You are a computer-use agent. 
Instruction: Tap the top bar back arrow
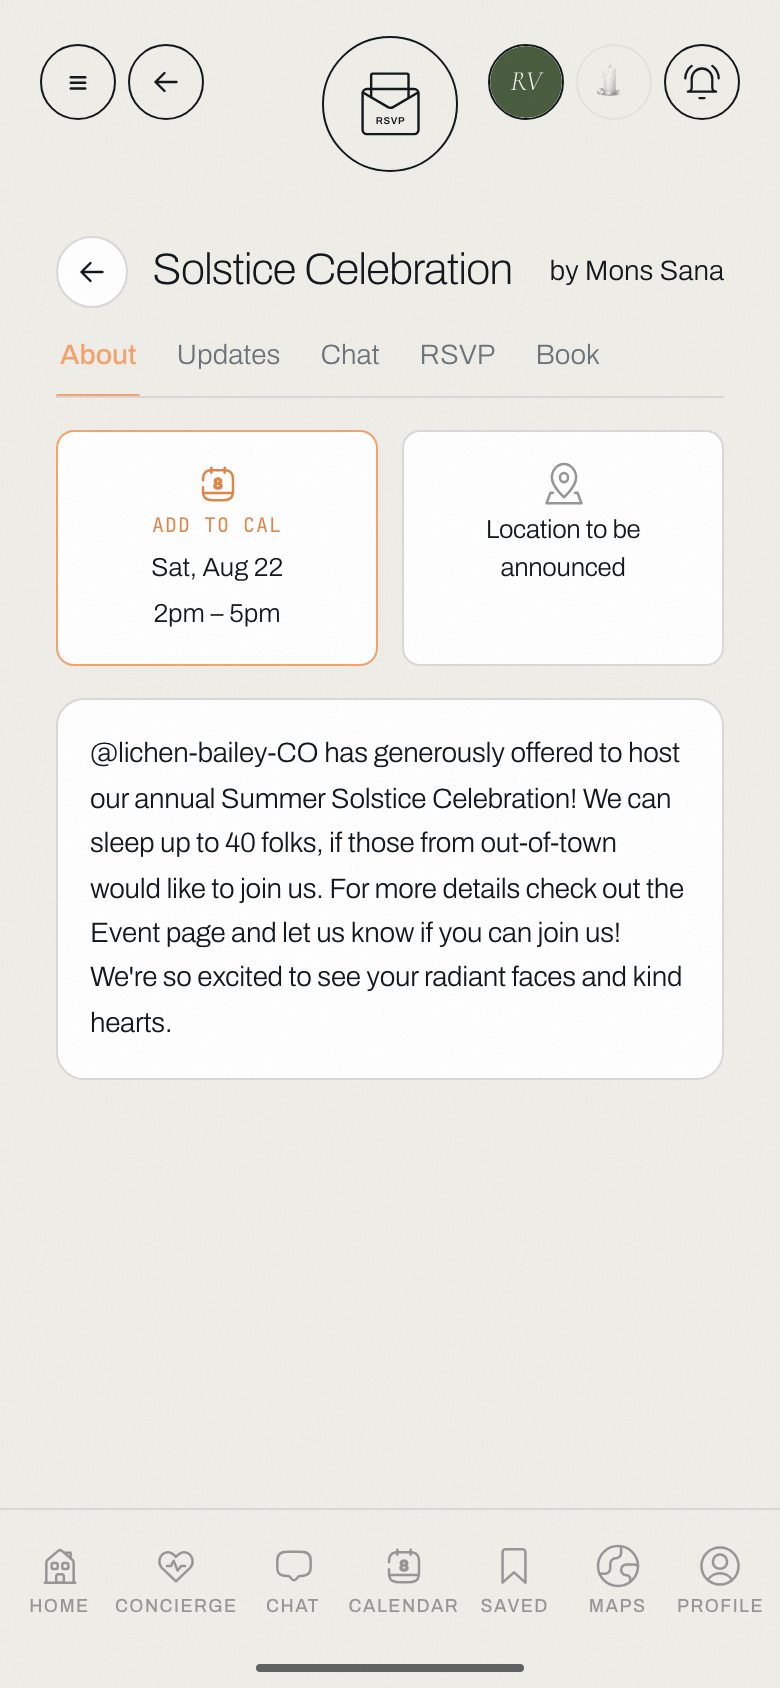pyautogui.click(x=166, y=82)
